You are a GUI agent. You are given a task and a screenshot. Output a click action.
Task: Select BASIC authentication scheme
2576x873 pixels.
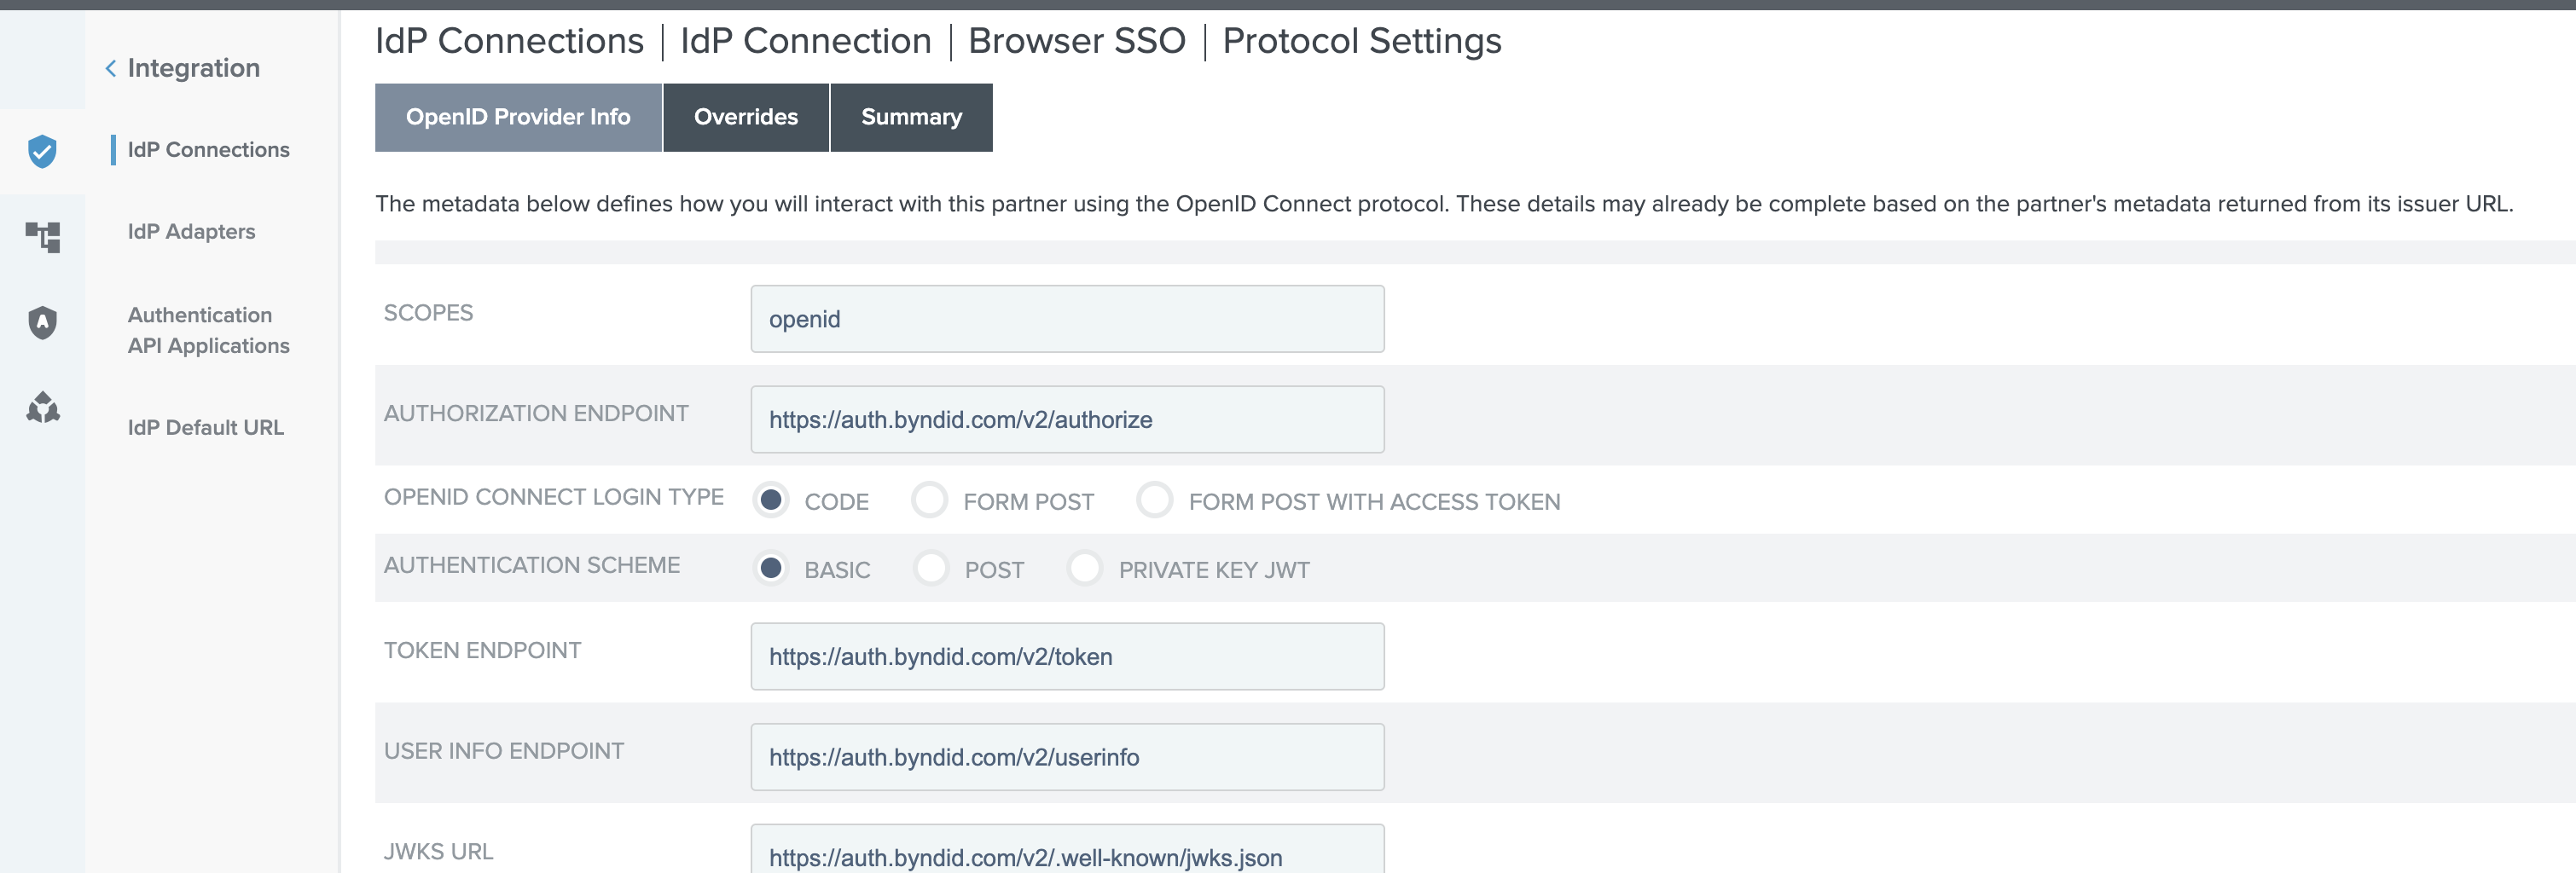pyautogui.click(x=771, y=568)
